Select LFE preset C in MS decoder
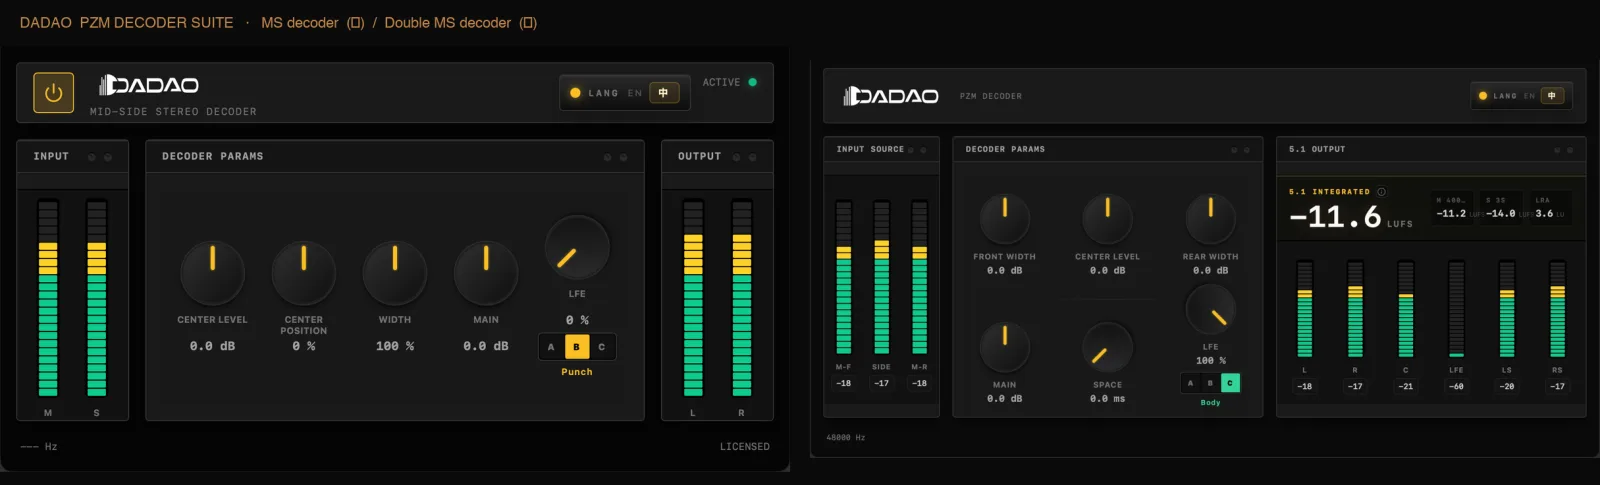 pyautogui.click(x=602, y=347)
